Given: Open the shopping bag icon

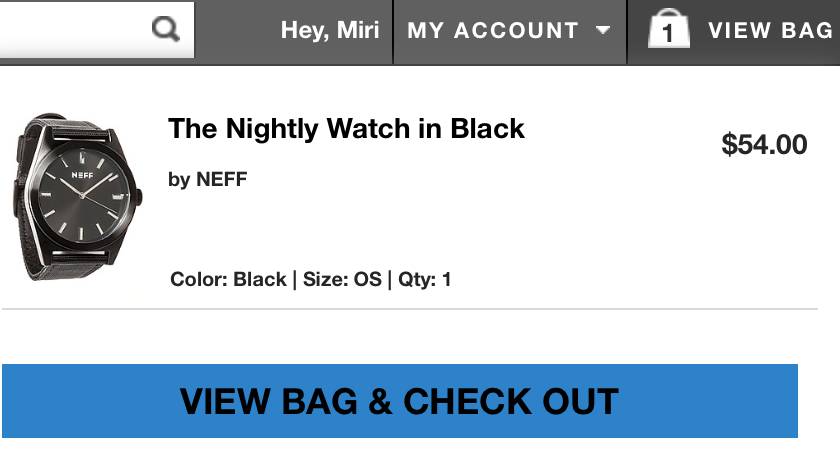Looking at the screenshot, I should (669, 28).
